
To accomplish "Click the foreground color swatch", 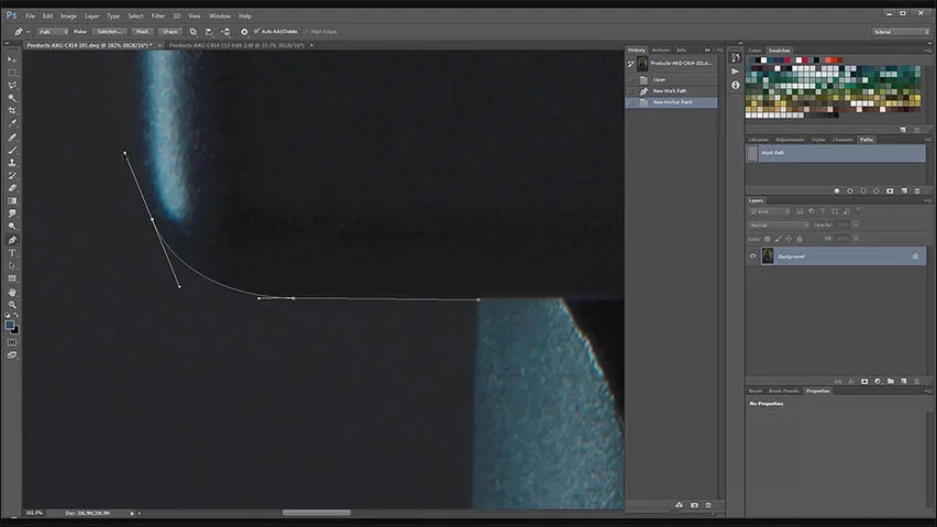I will 9,325.
